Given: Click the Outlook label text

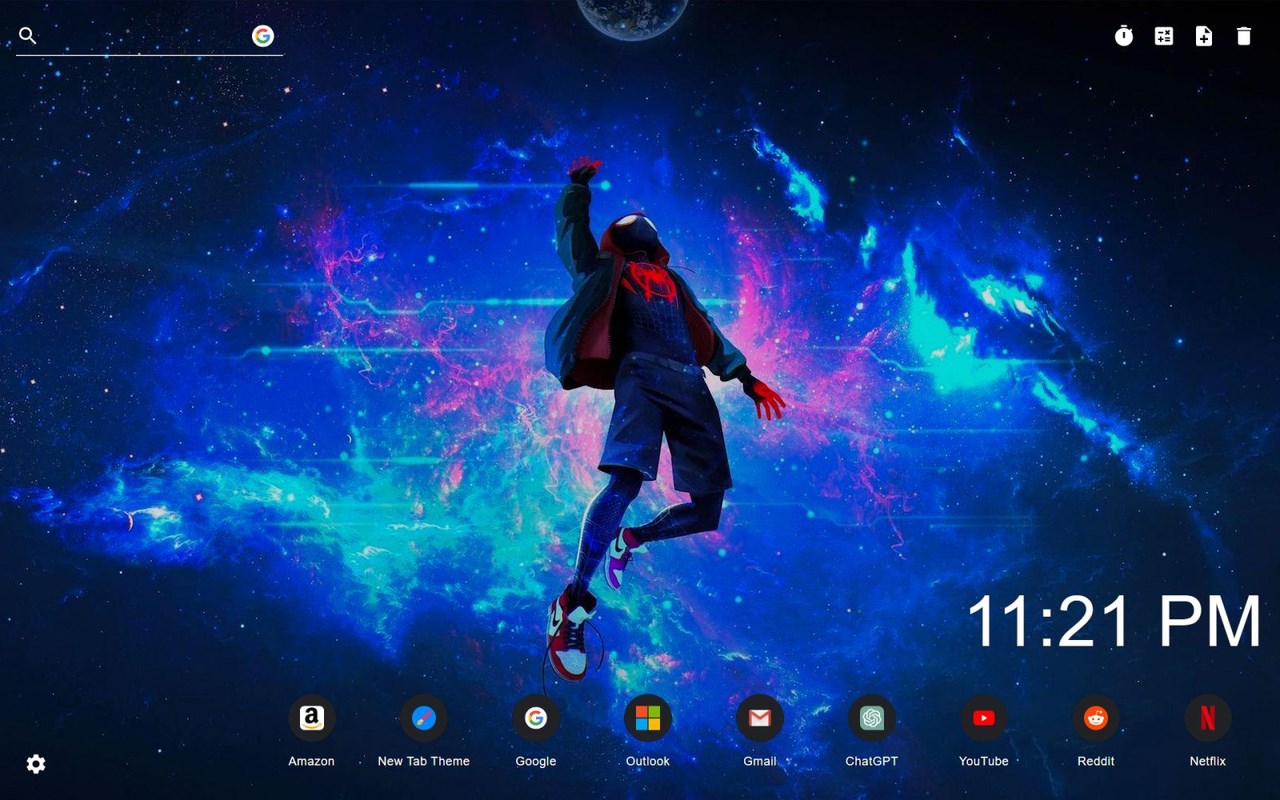Looking at the screenshot, I should [648, 761].
